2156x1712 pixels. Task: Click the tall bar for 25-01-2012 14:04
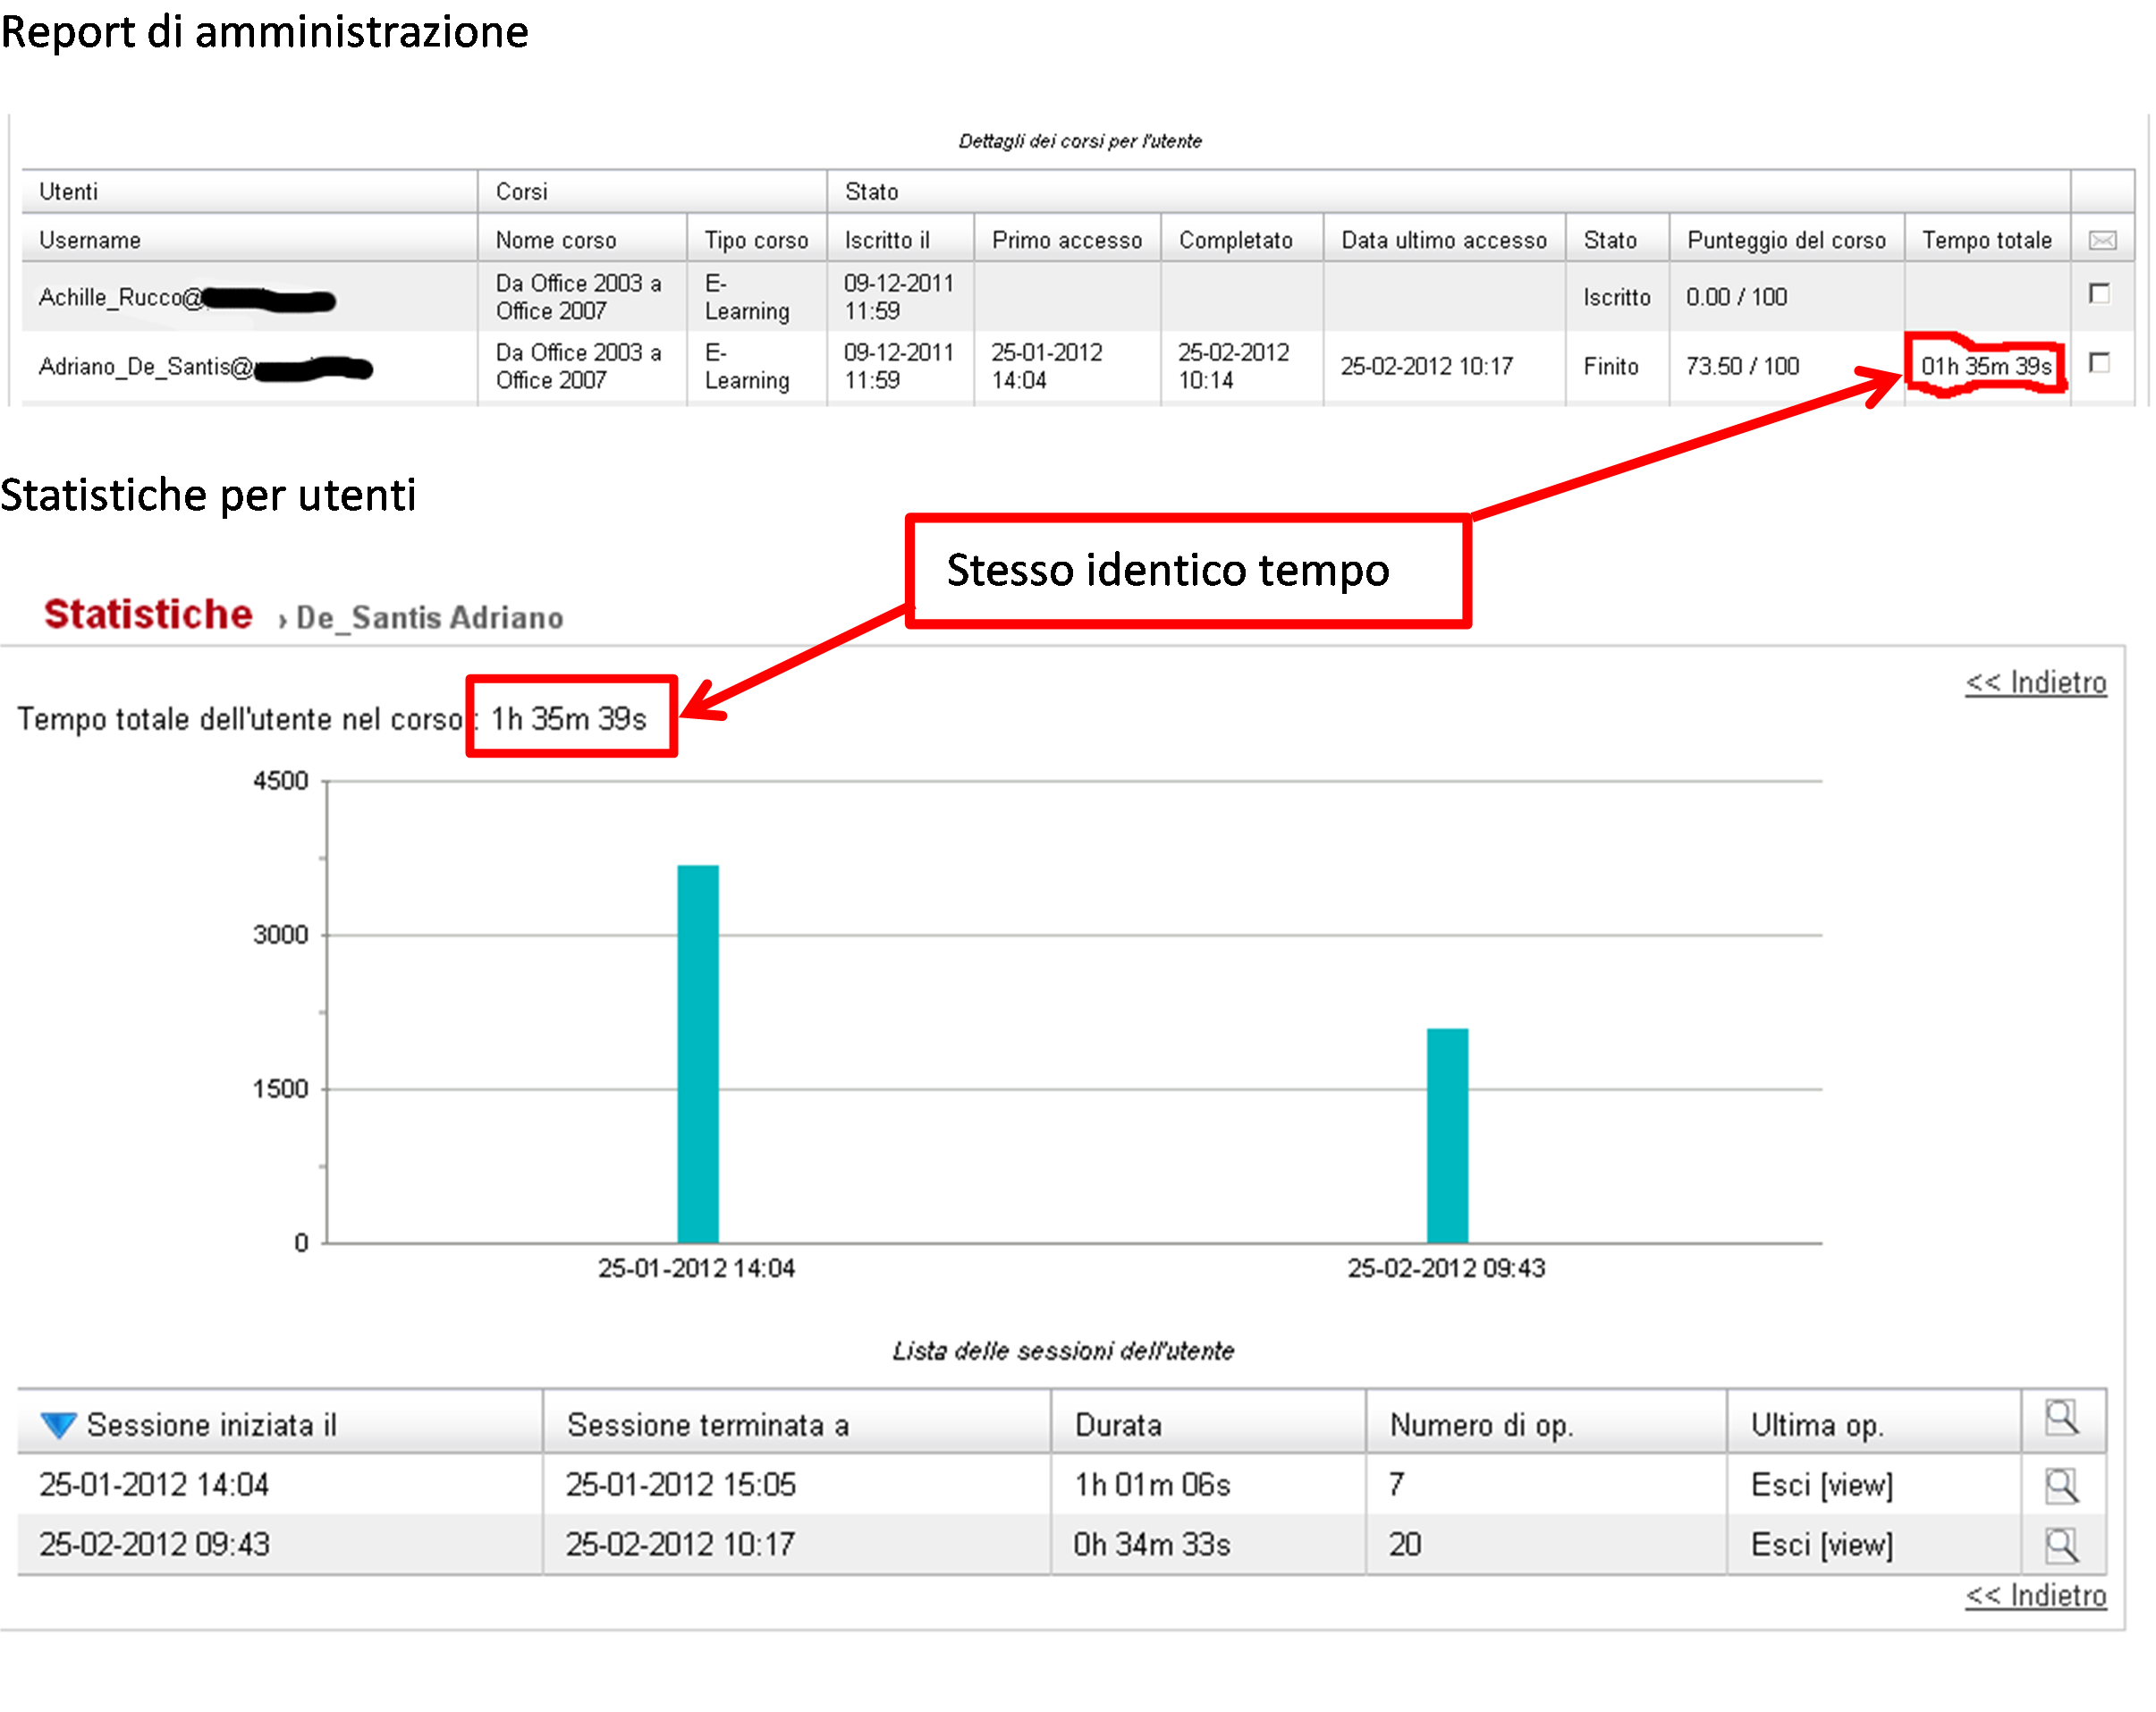698,1053
